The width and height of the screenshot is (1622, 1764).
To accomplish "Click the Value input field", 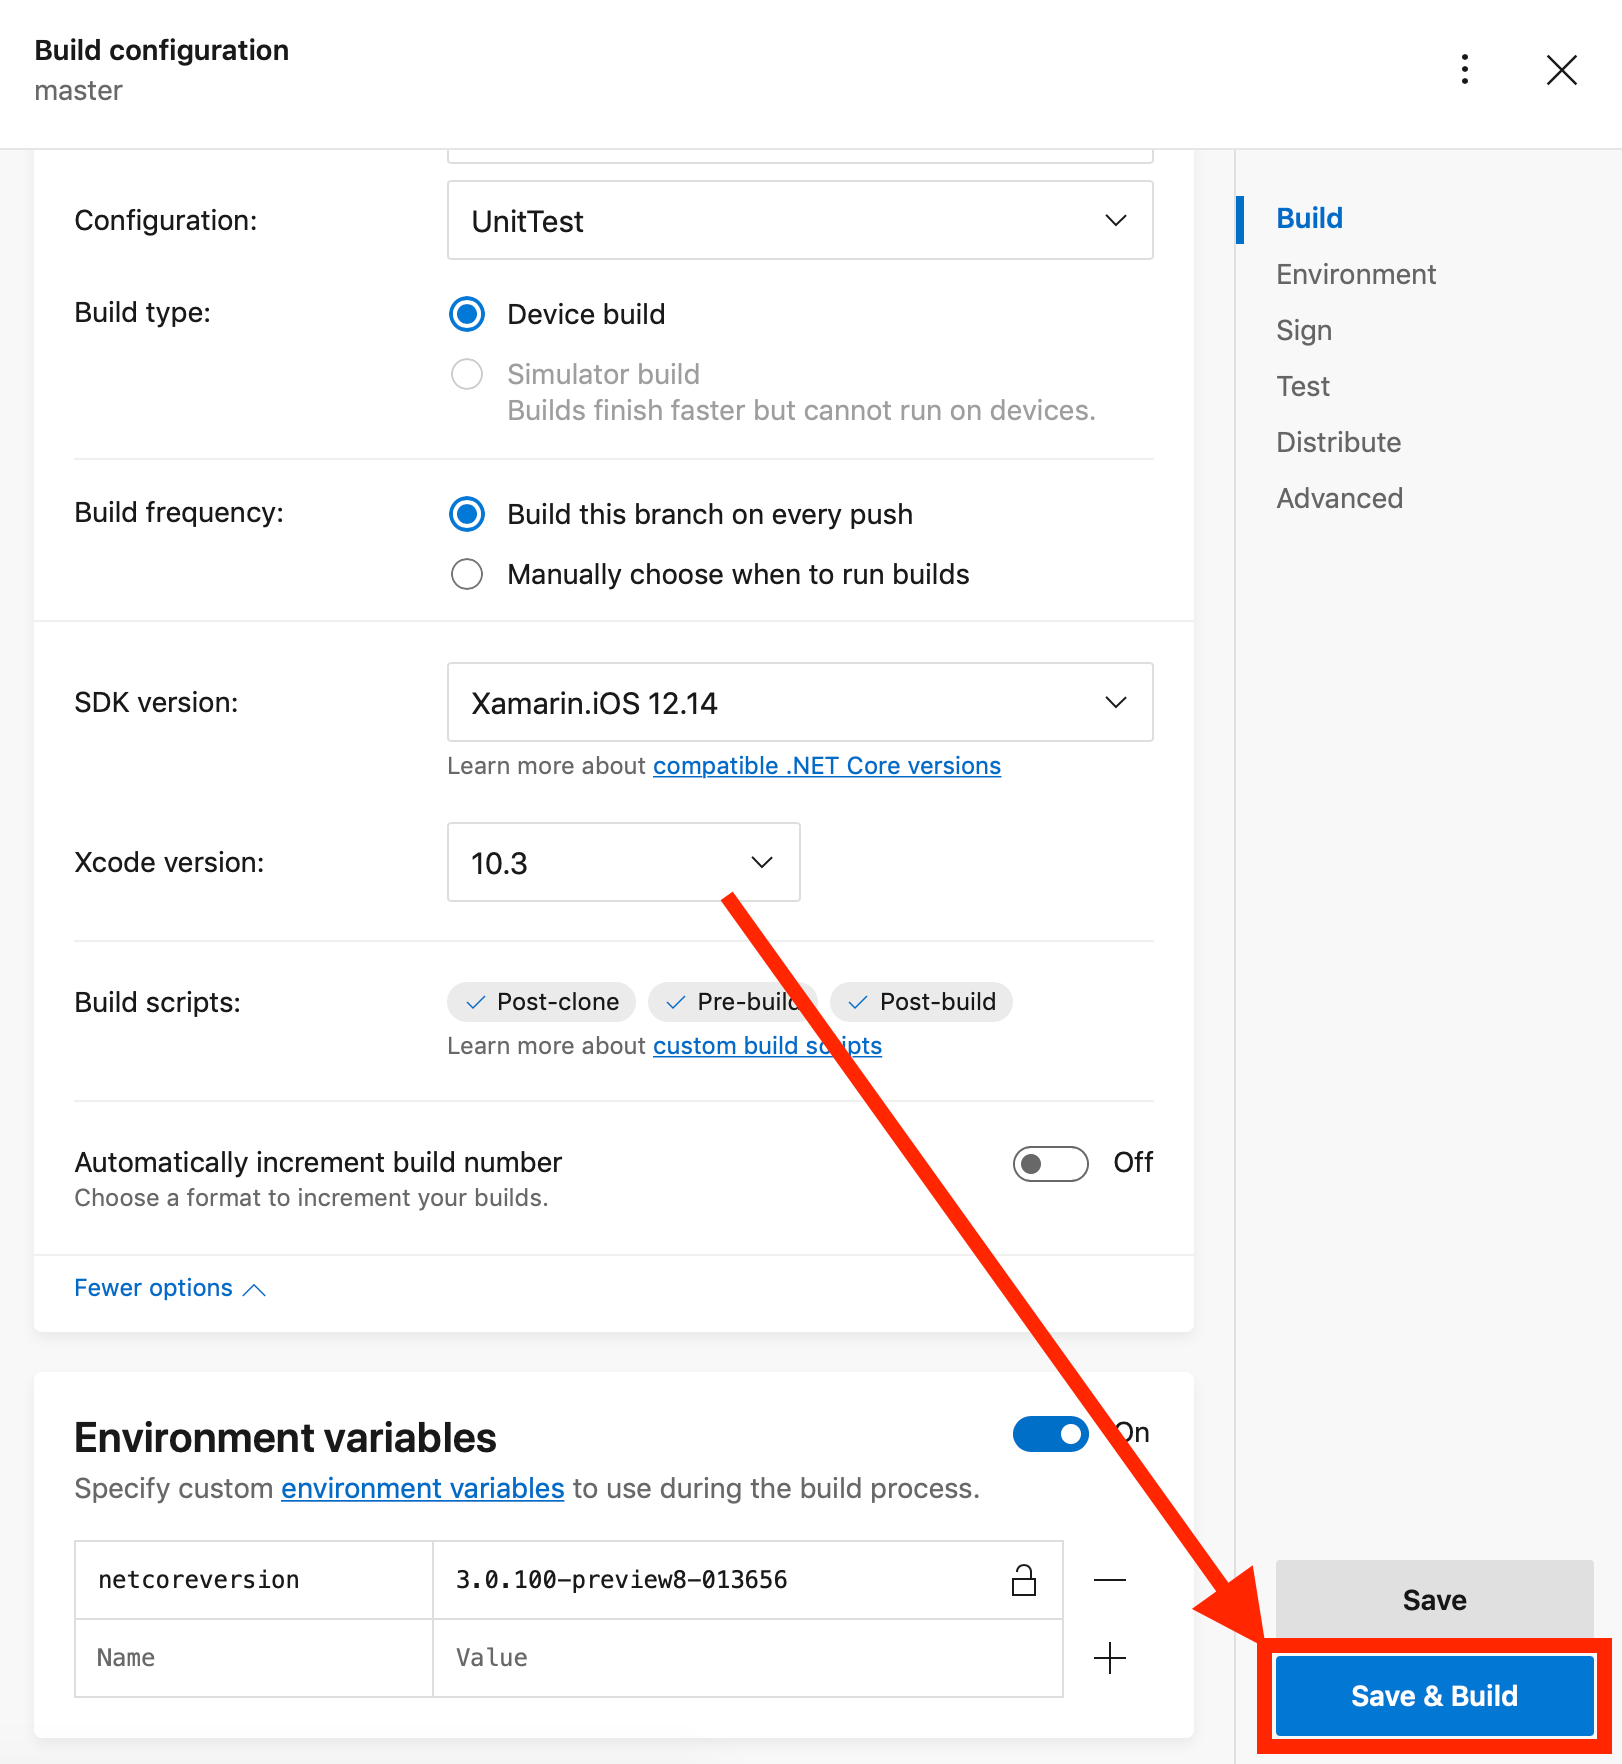I will point(745,1658).
